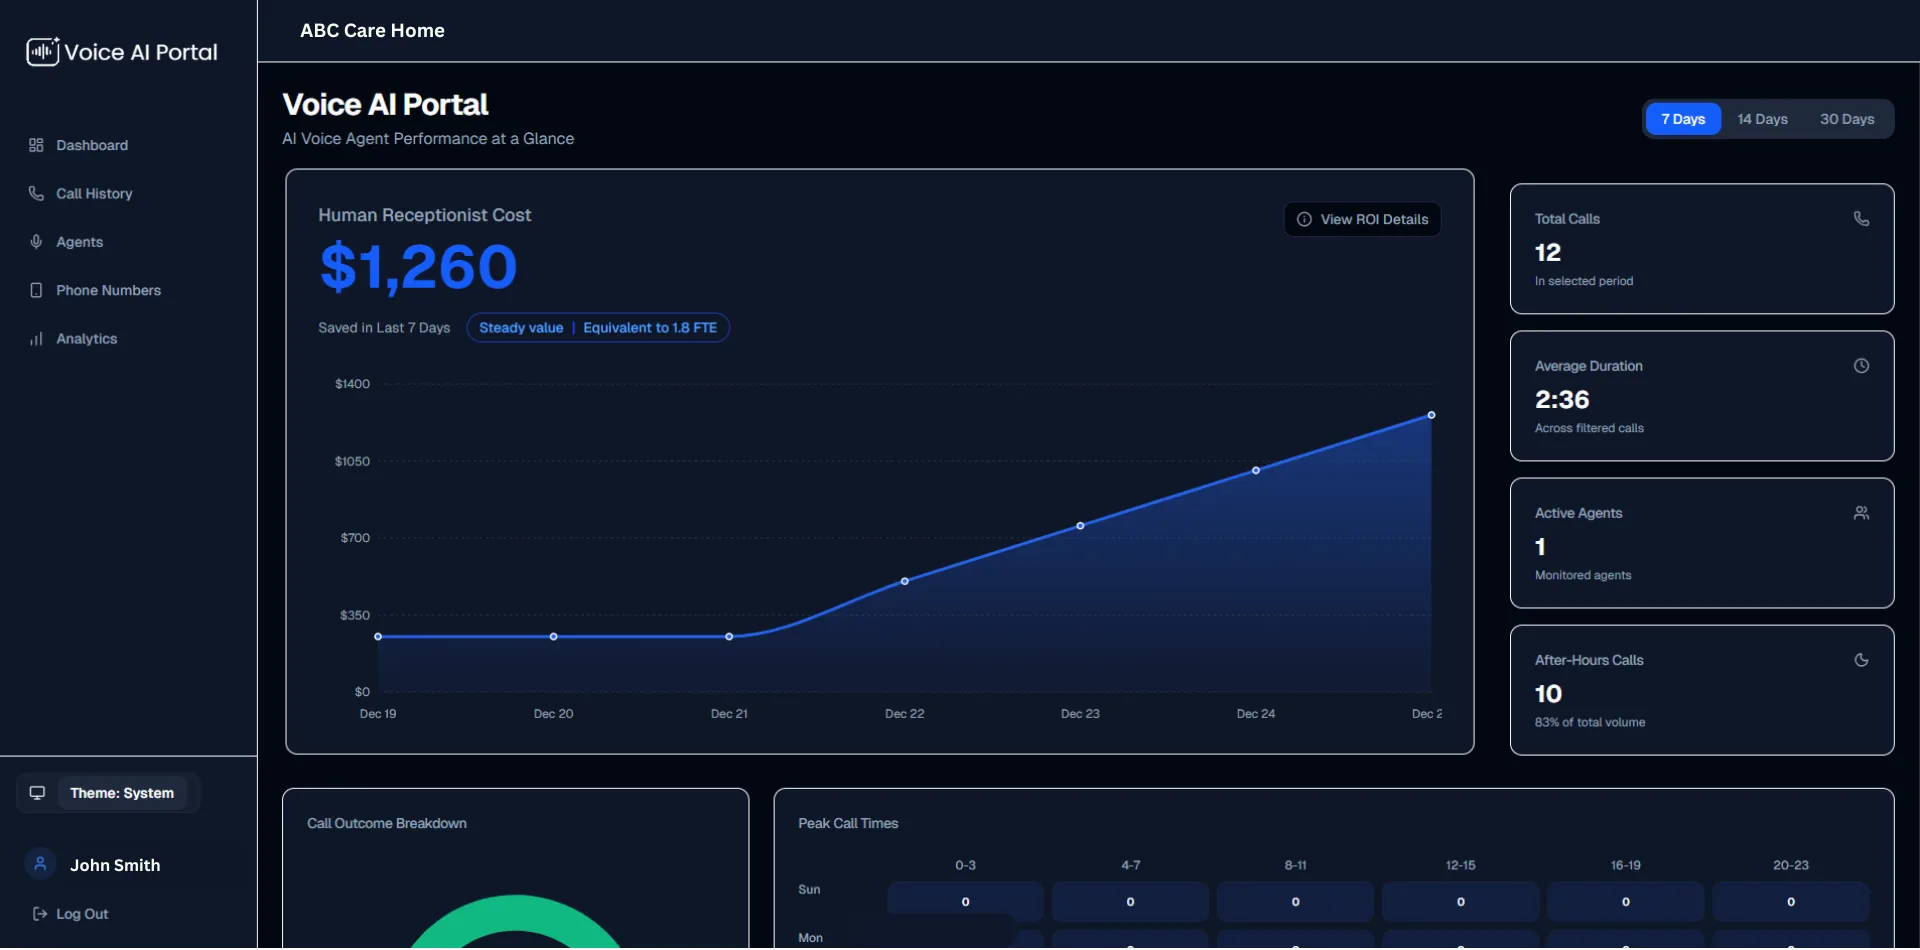
Task: Click the clock icon on Average Duration card
Action: point(1861,365)
